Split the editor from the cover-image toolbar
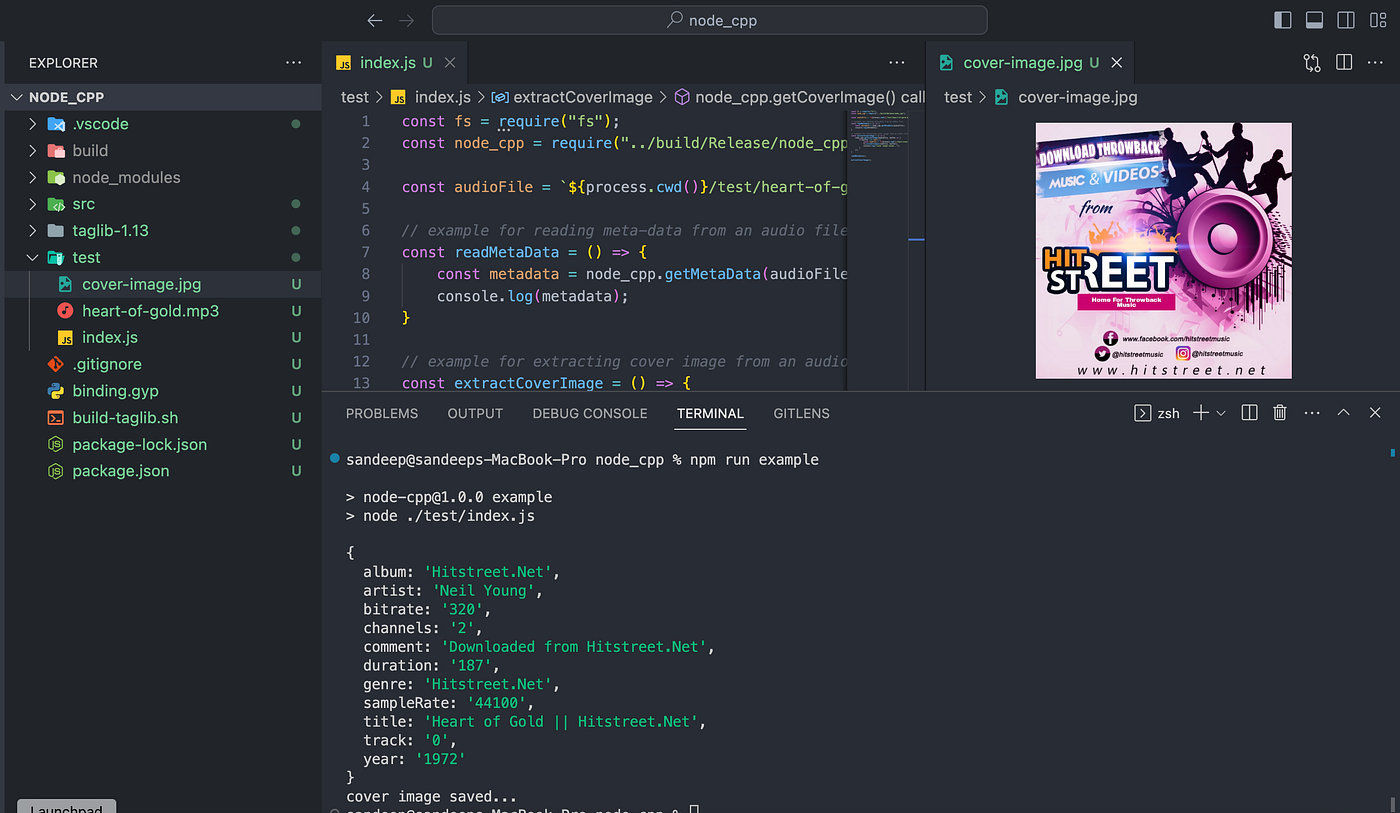The height and width of the screenshot is (813, 1400). pyautogui.click(x=1344, y=62)
